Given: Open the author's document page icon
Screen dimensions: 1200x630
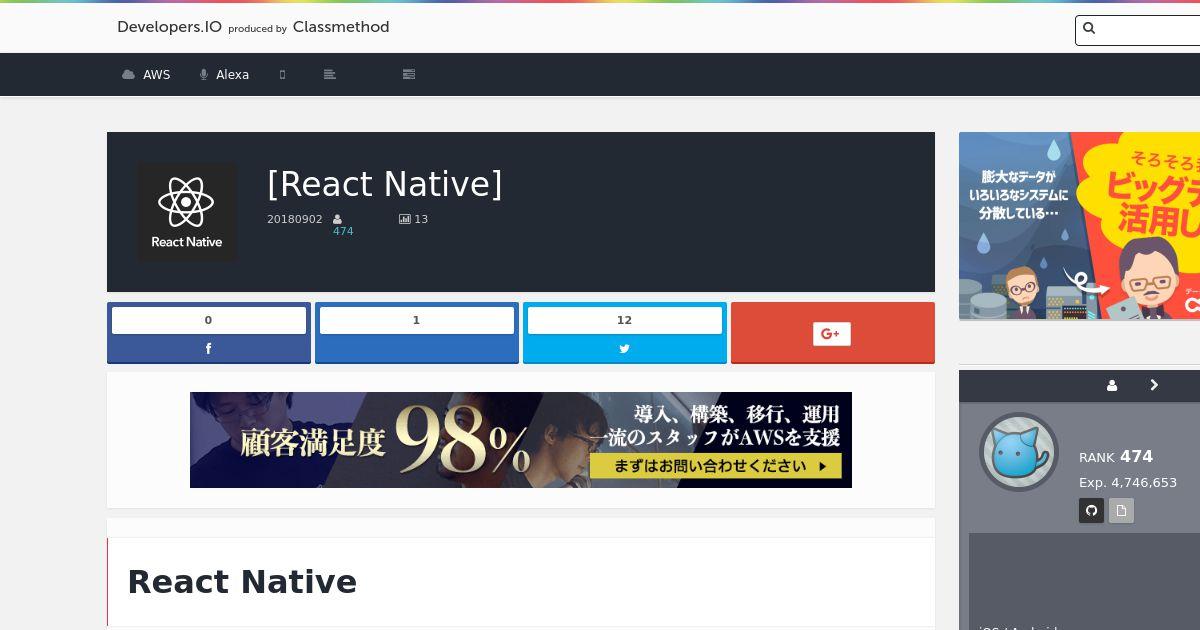Looking at the screenshot, I should (1121, 511).
